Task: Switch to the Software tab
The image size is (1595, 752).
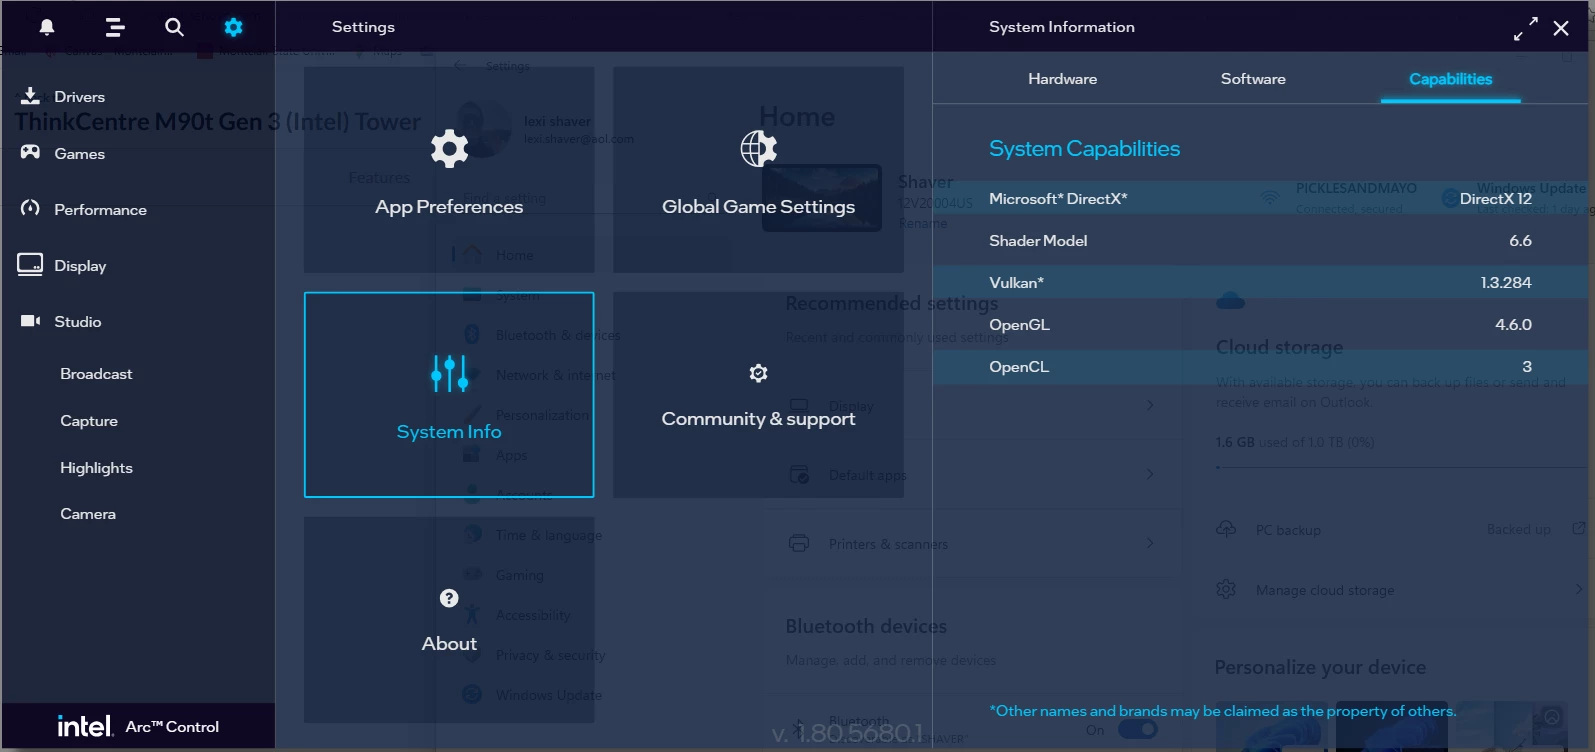Action: coord(1253,79)
